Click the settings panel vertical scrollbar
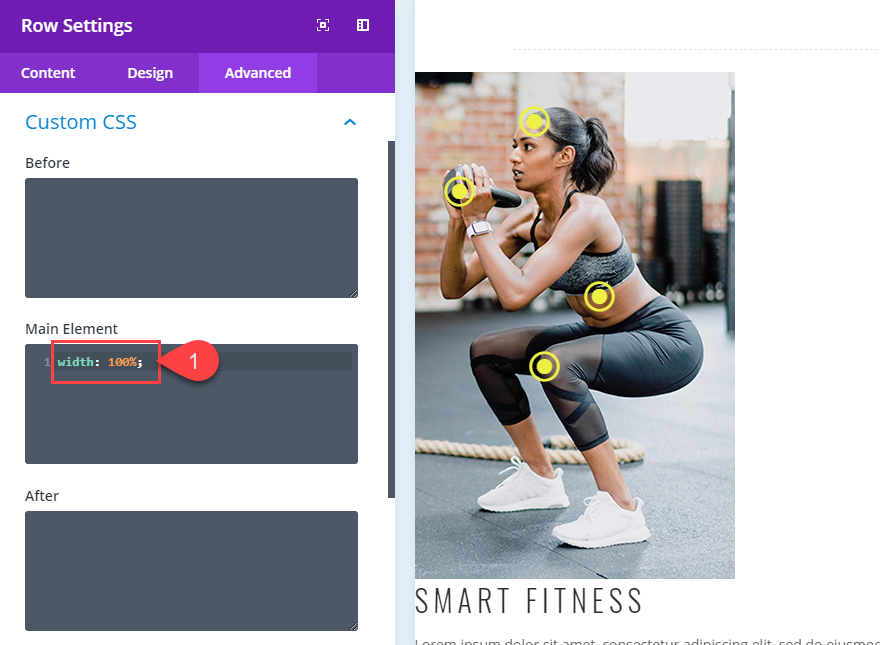 pyautogui.click(x=391, y=319)
